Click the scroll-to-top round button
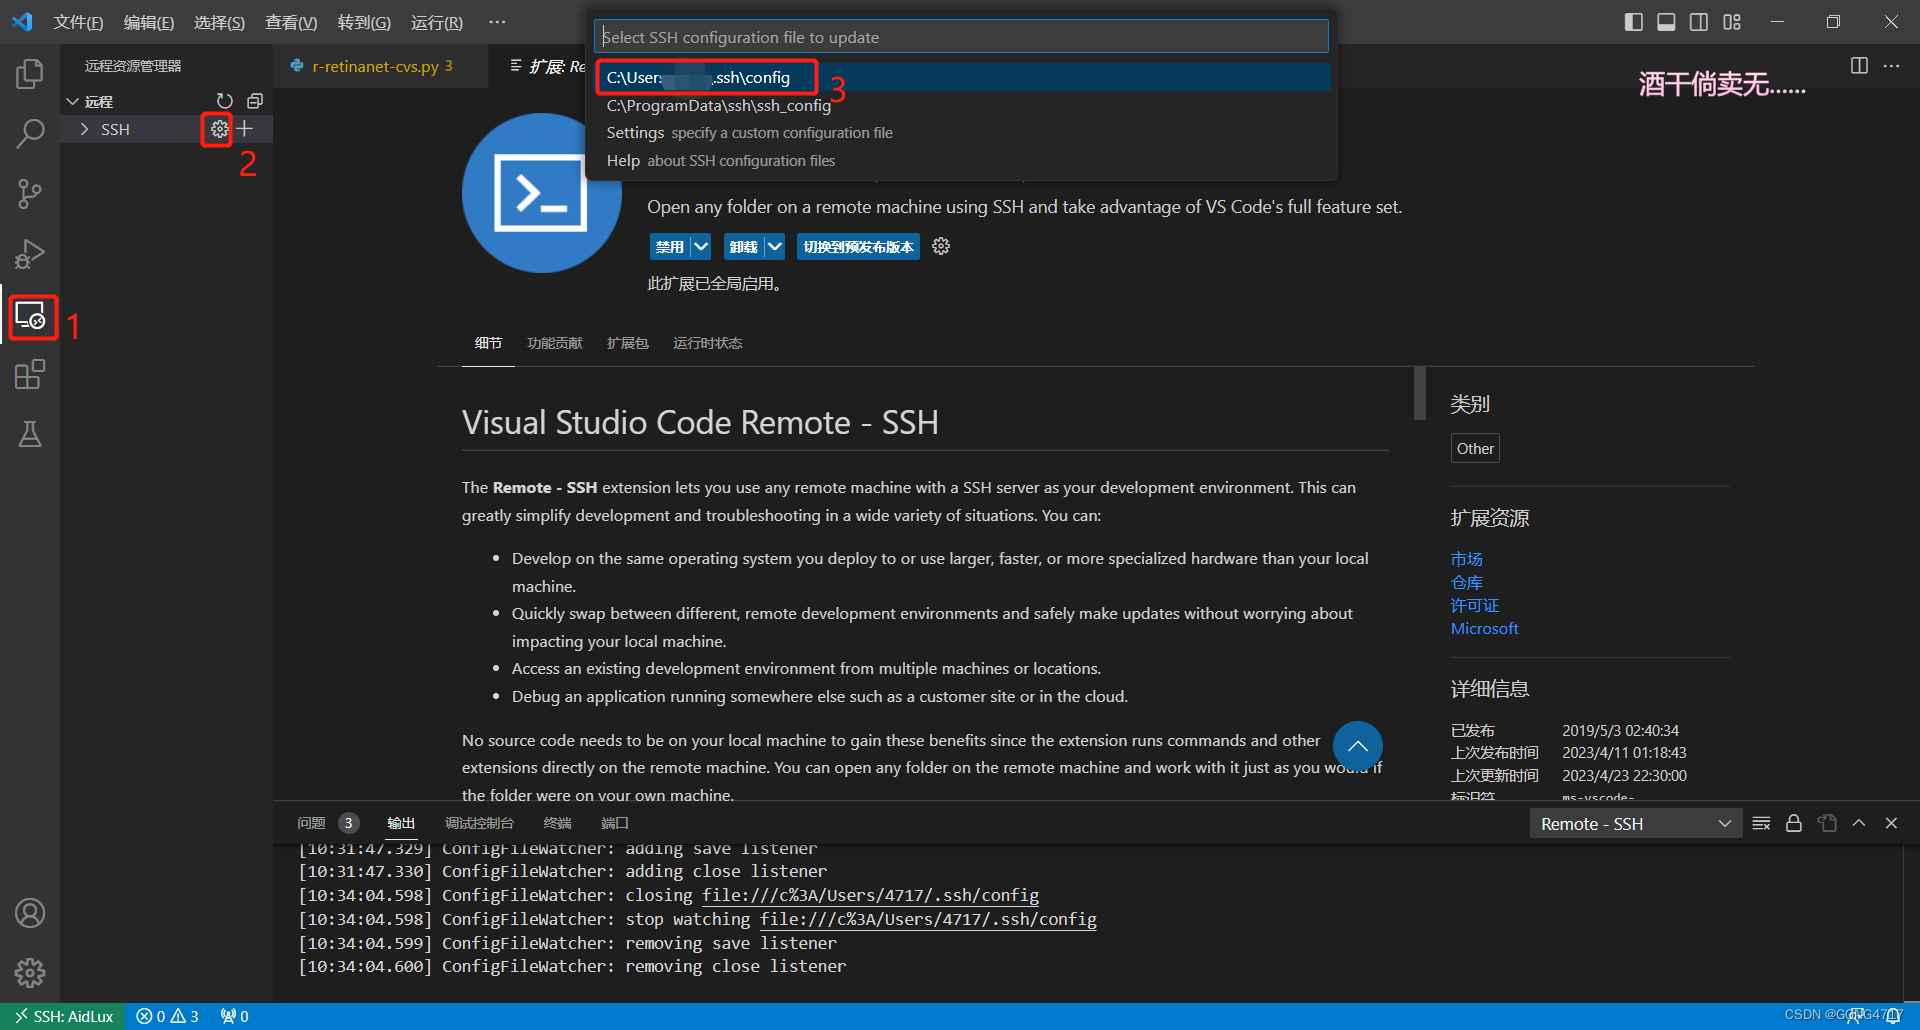1920x1030 pixels. pos(1358,746)
